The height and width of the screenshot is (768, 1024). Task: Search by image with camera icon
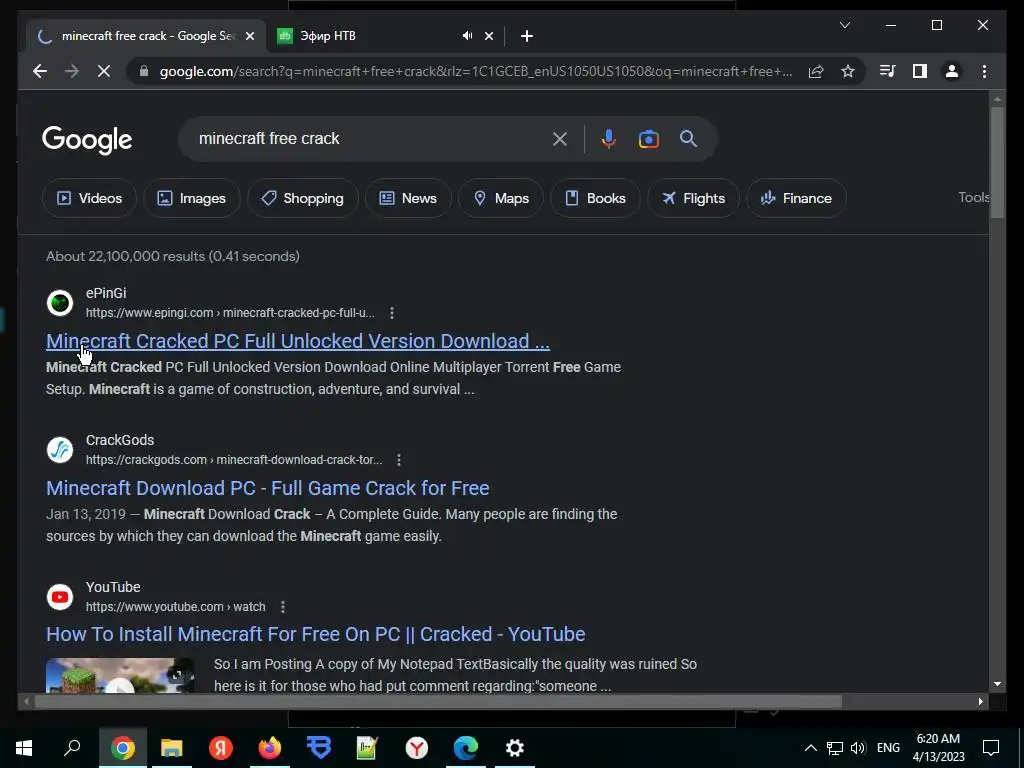[648, 139]
